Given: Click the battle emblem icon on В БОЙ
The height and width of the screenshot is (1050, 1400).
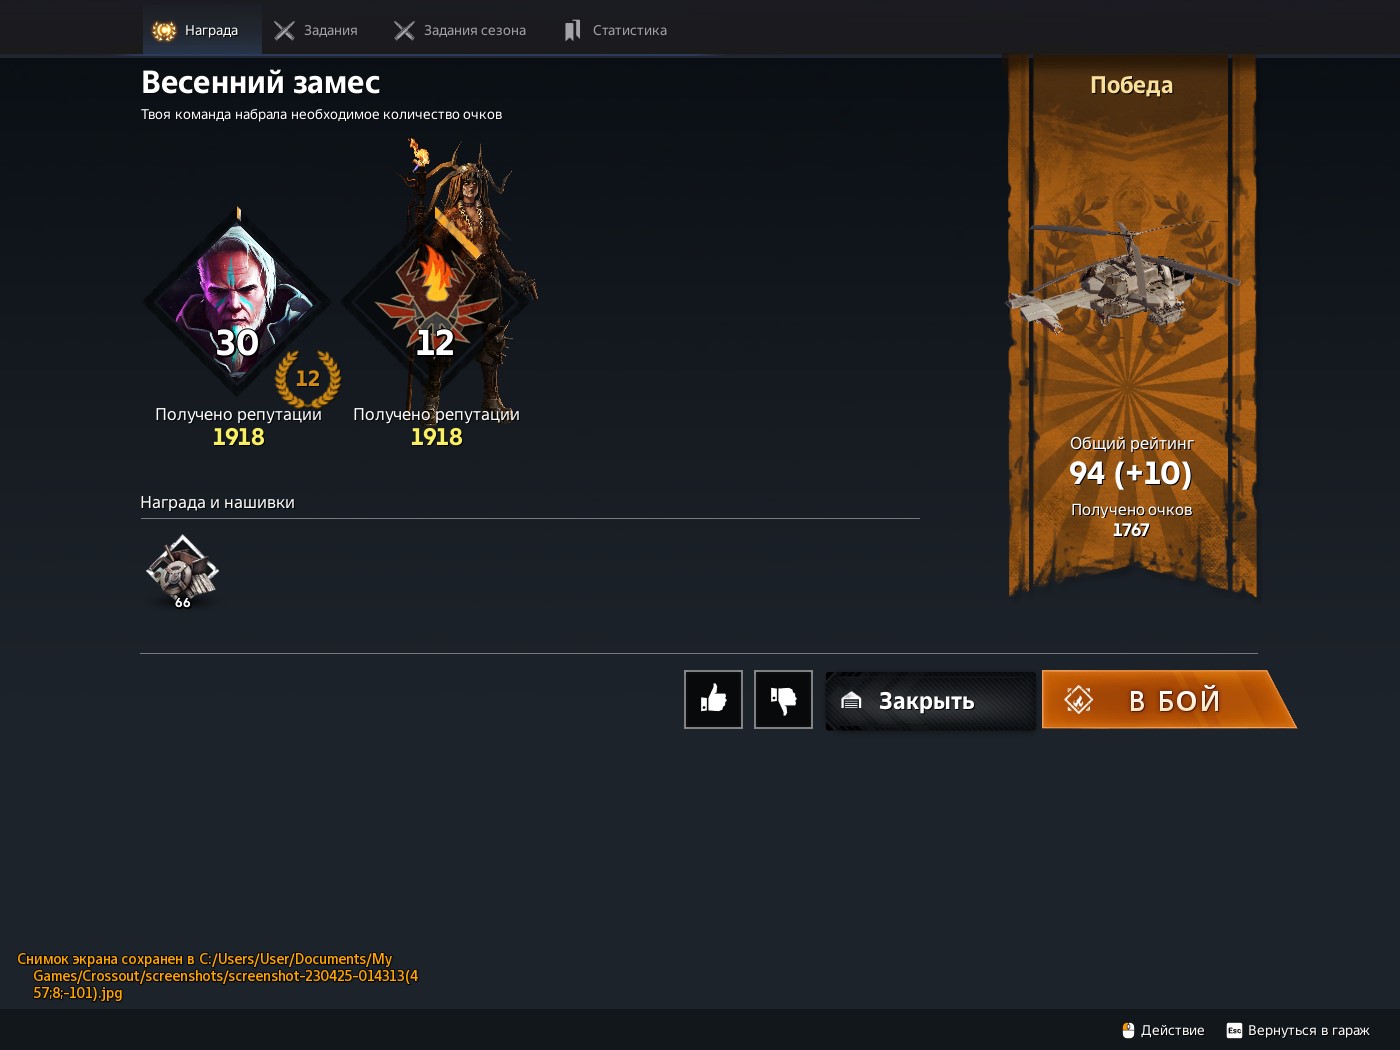Looking at the screenshot, I should coord(1078,699).
